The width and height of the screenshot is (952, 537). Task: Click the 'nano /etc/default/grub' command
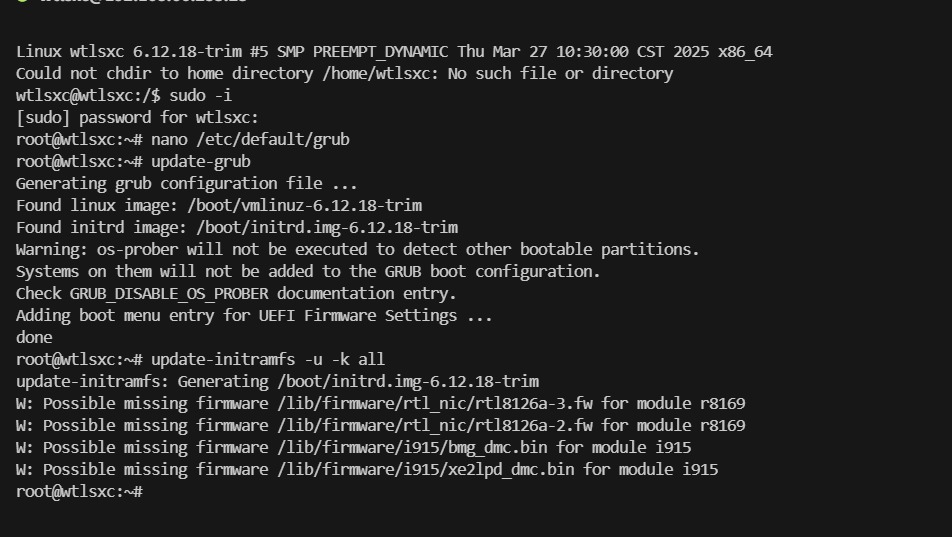click(250, 140)
